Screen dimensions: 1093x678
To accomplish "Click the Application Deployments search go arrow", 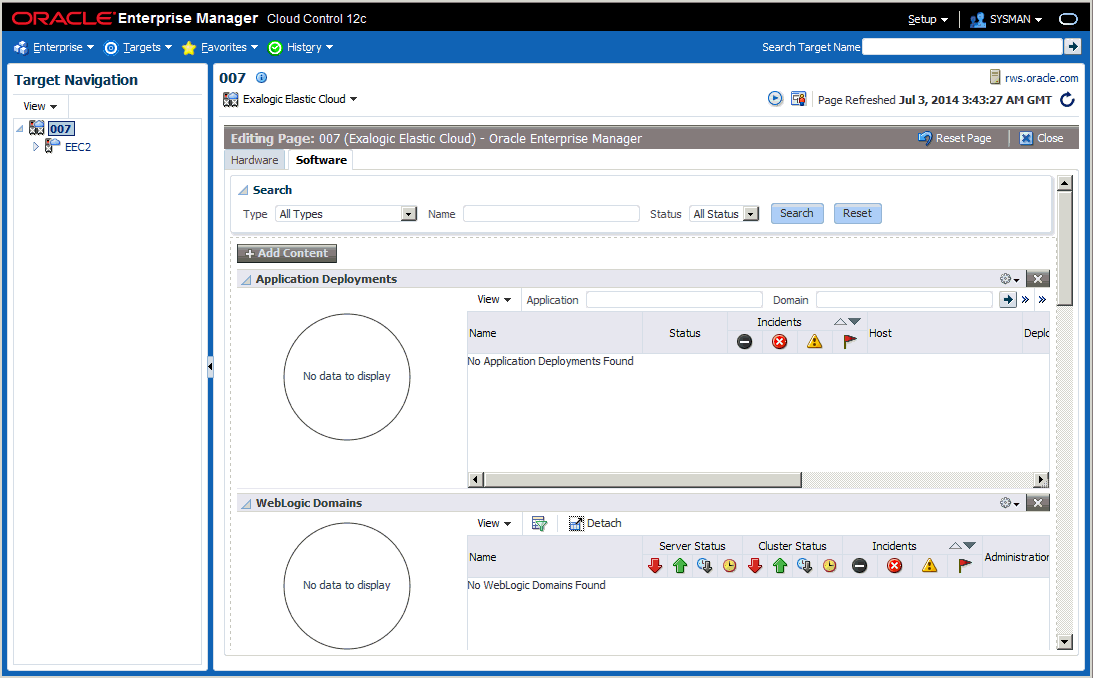I will tap(1008, 300).
